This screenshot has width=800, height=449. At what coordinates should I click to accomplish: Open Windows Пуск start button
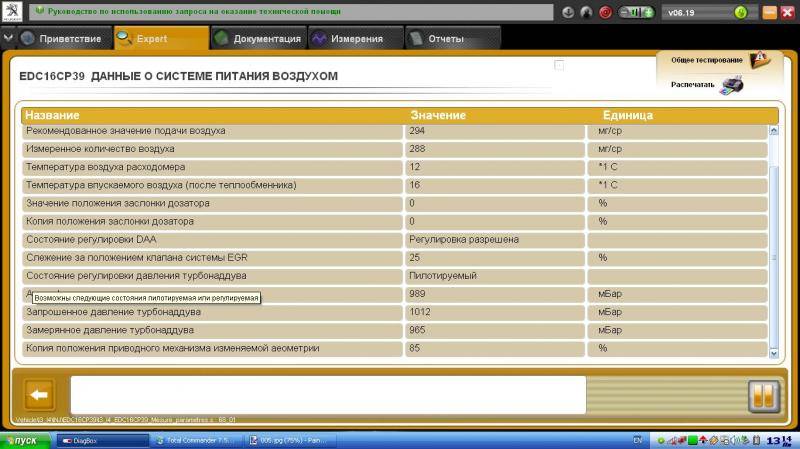point(22,440)
